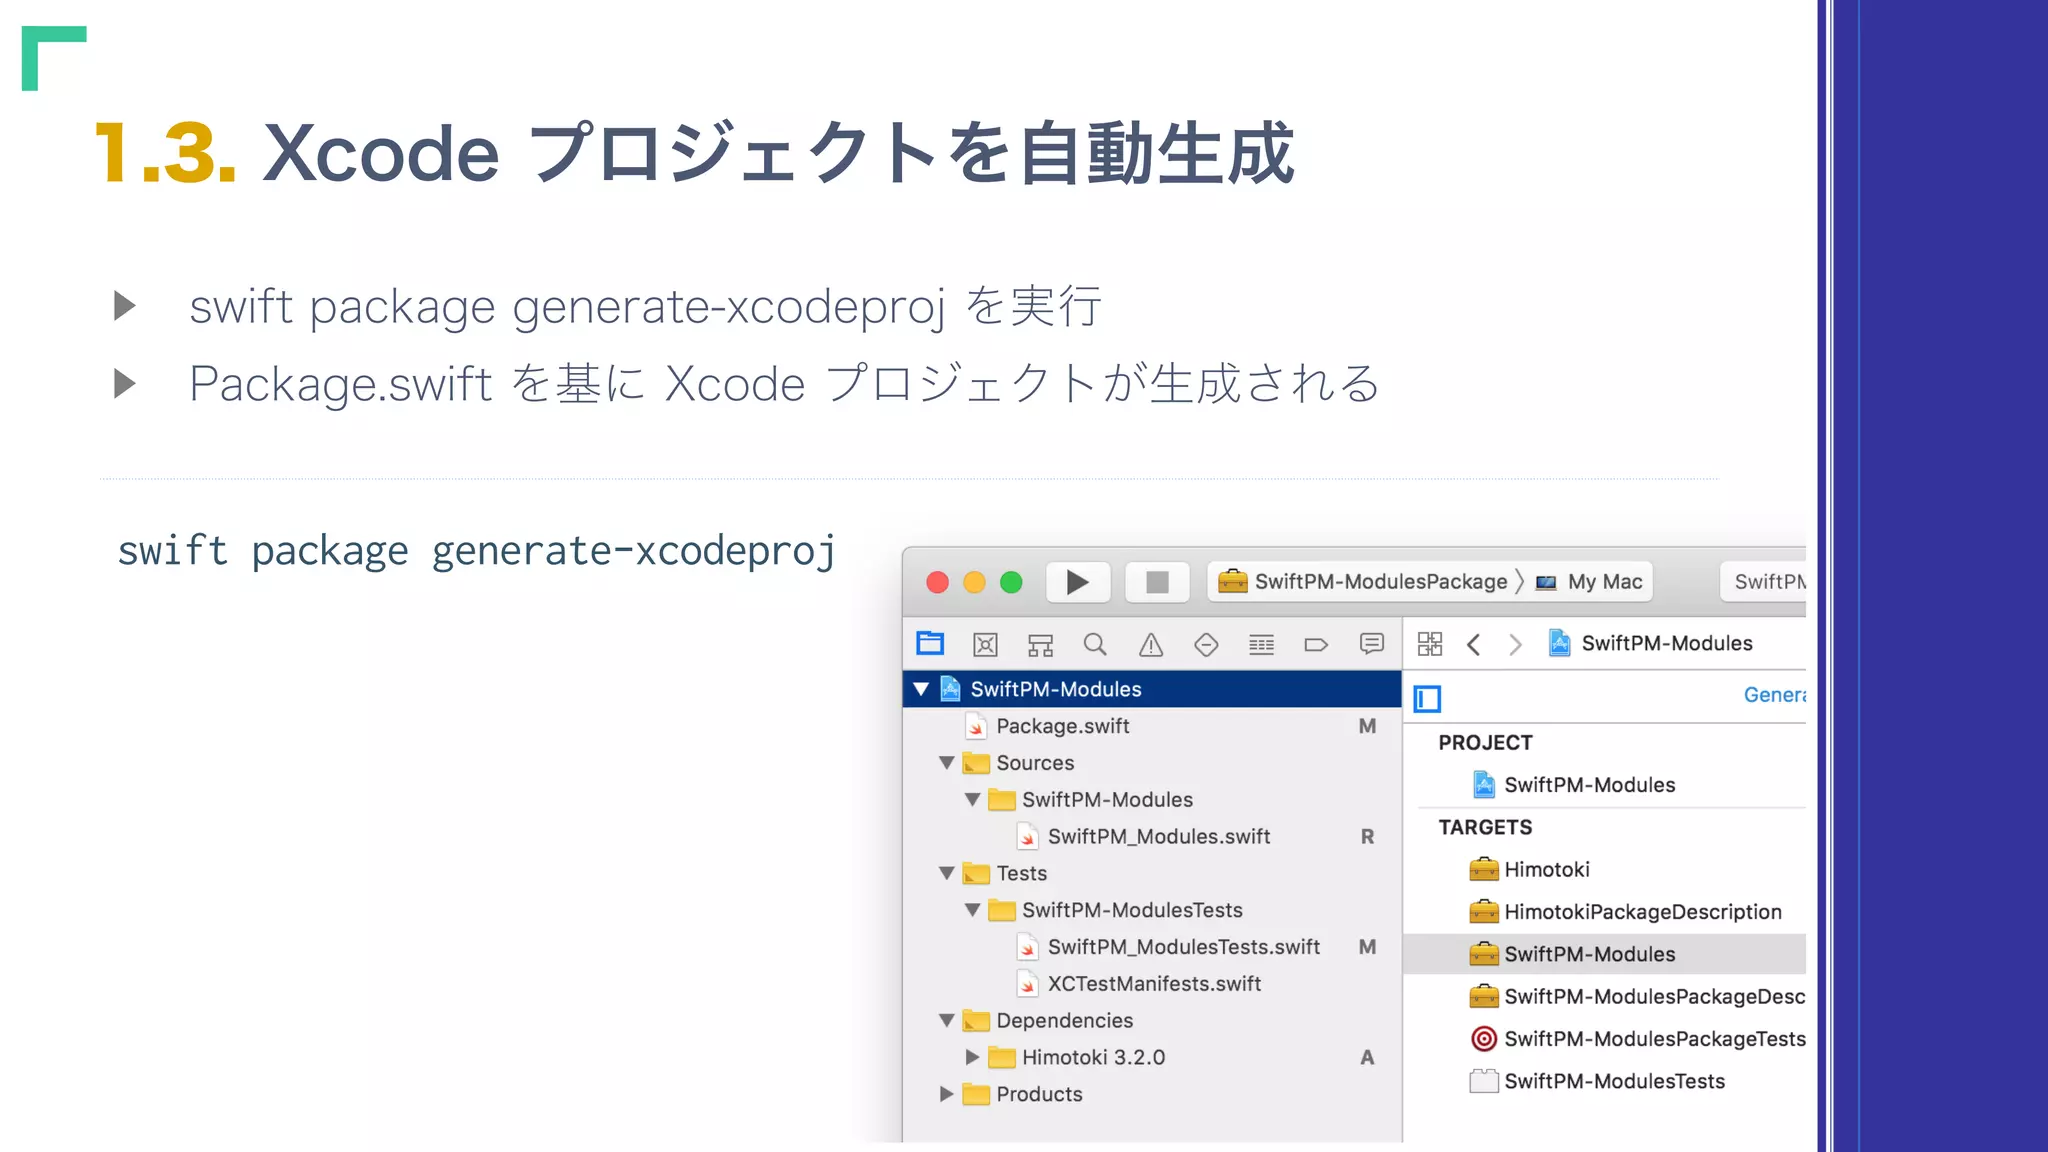Open the Issue navigator warning icon
The height and width of the screenshot is (1152, 2048).
point(1151,645)
